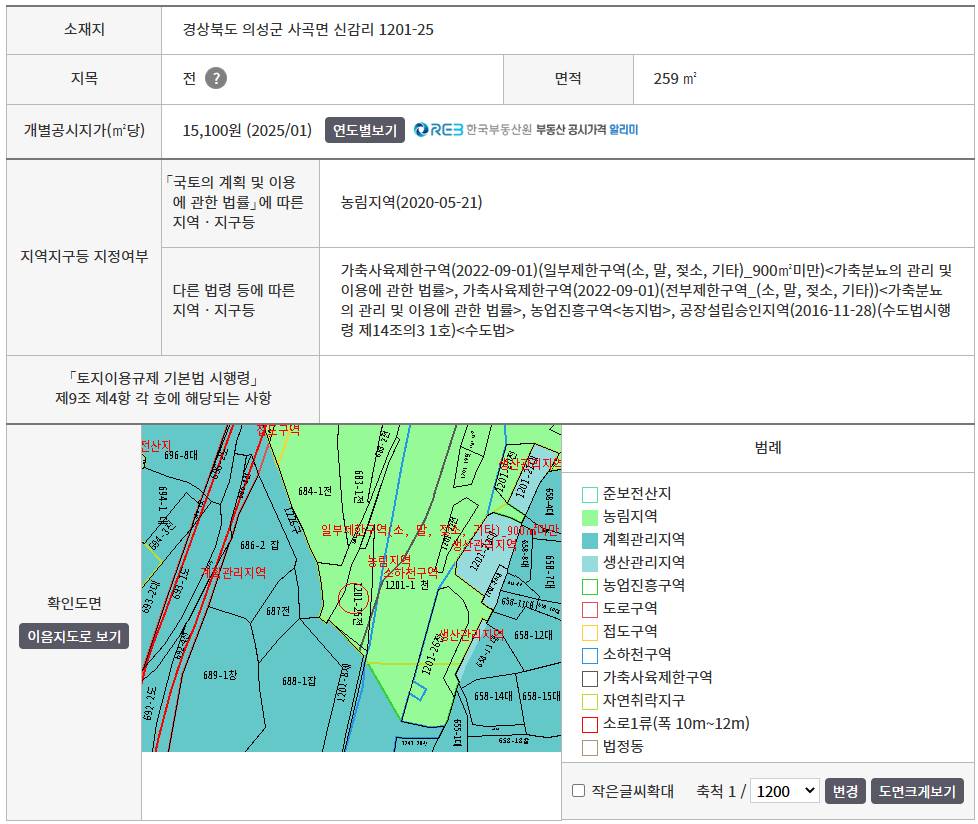978x824 pixels.
Task: Click the 소하천구역 legend swatch
Action: pos(589,656)
